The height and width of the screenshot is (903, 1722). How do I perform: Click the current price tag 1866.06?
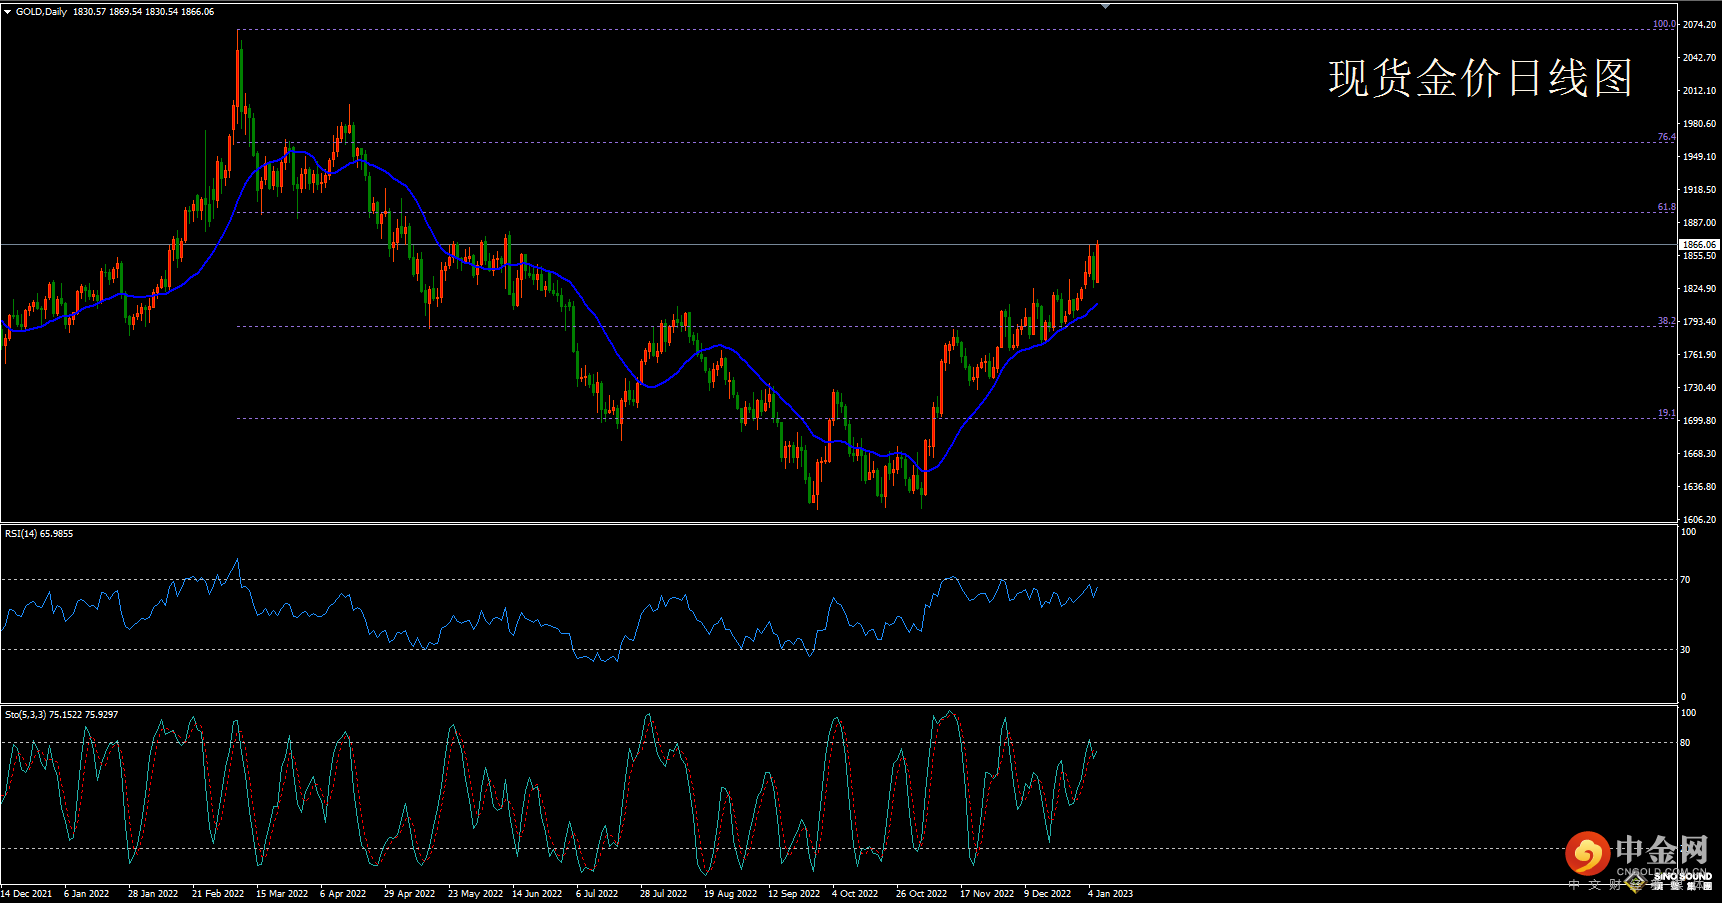point(1698,244)
